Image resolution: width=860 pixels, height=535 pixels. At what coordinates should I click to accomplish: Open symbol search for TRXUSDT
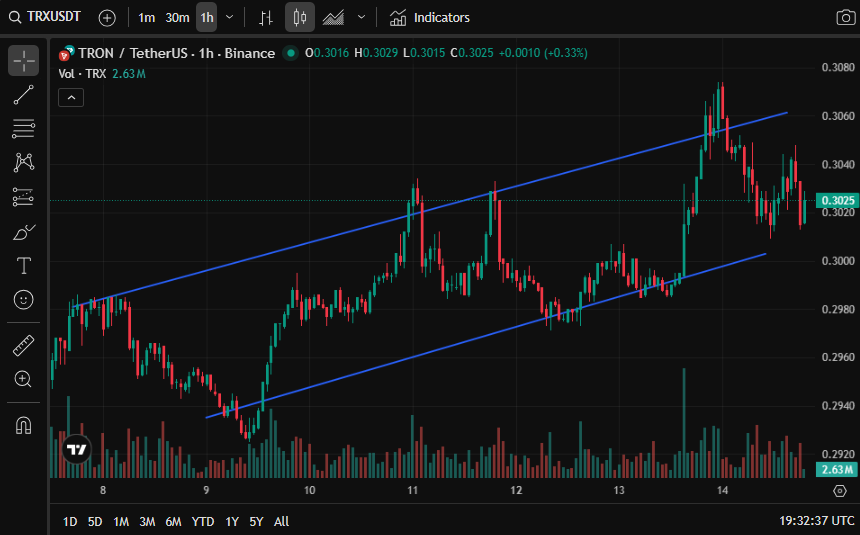pyautogui.click(x=45, y=17)
